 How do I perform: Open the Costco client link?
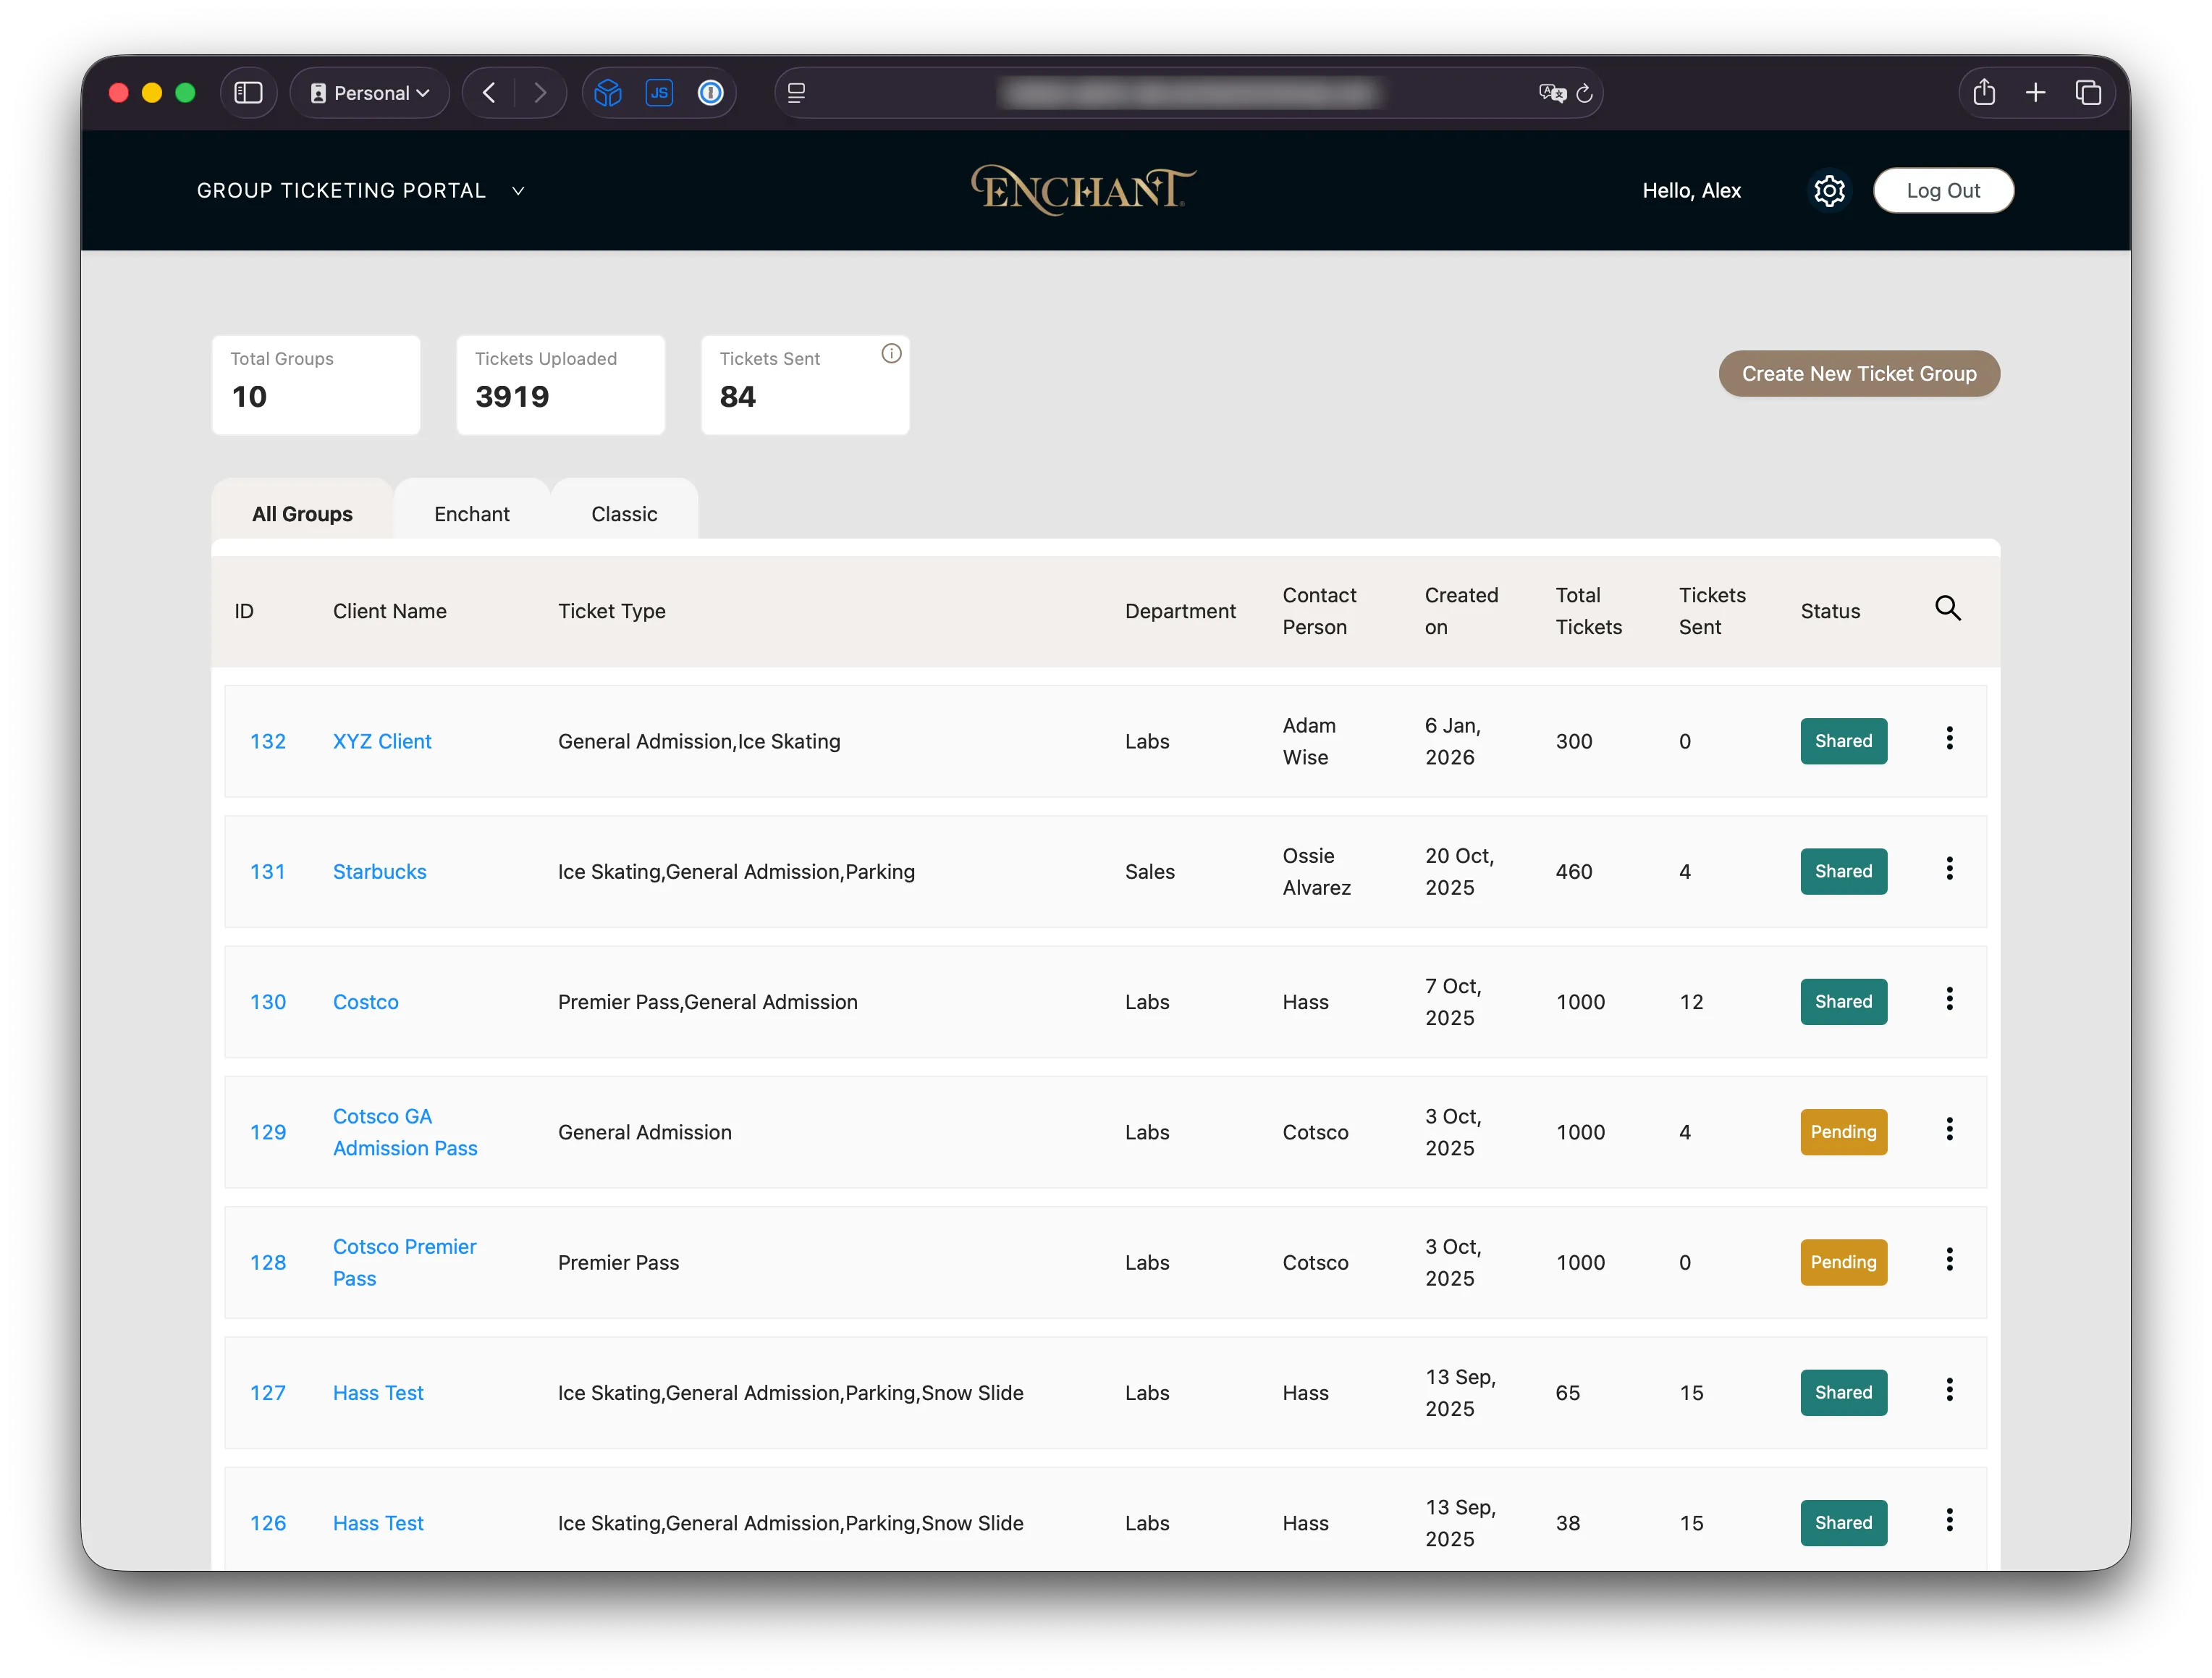[x=365, y=1001]
